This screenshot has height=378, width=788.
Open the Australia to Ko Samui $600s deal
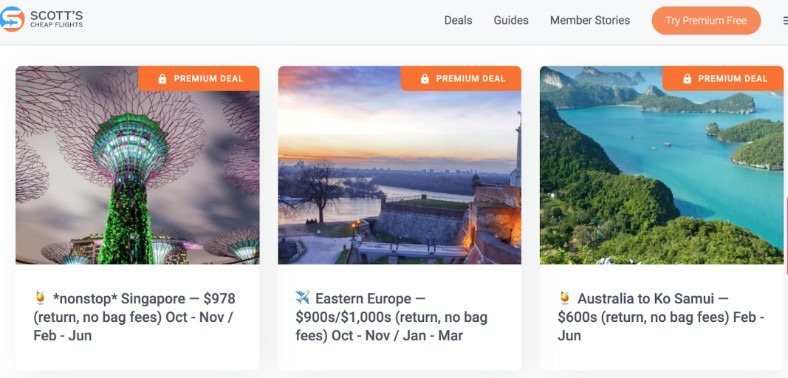point(661,317)
